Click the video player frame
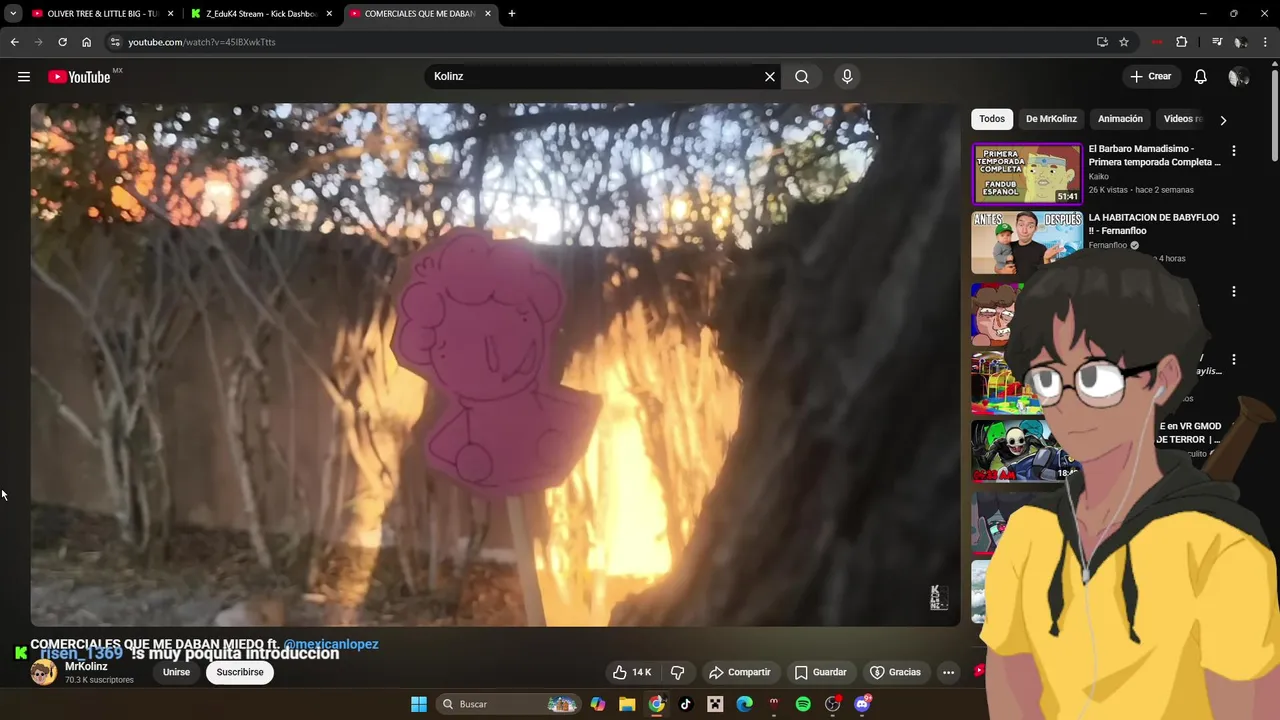 tap(495, 365)
